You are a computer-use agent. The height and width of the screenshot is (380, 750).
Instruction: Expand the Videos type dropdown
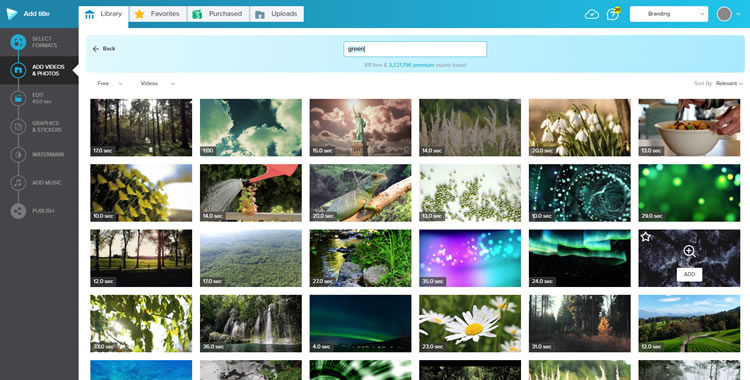click(x=158, y=83)
